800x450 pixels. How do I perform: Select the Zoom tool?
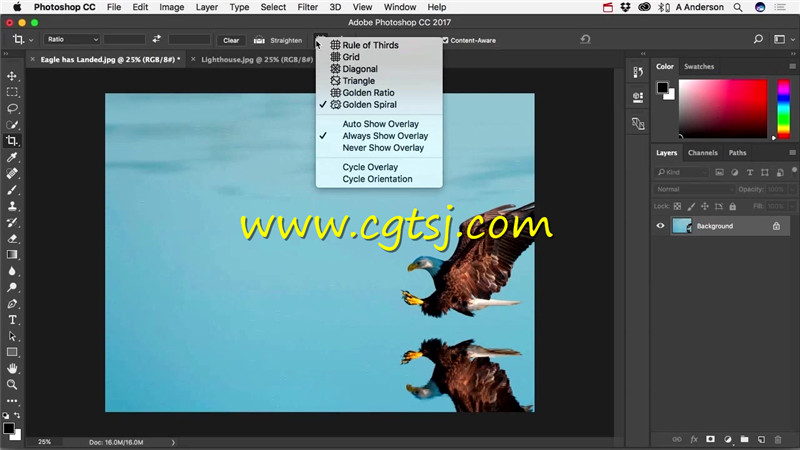click(12, 385)
